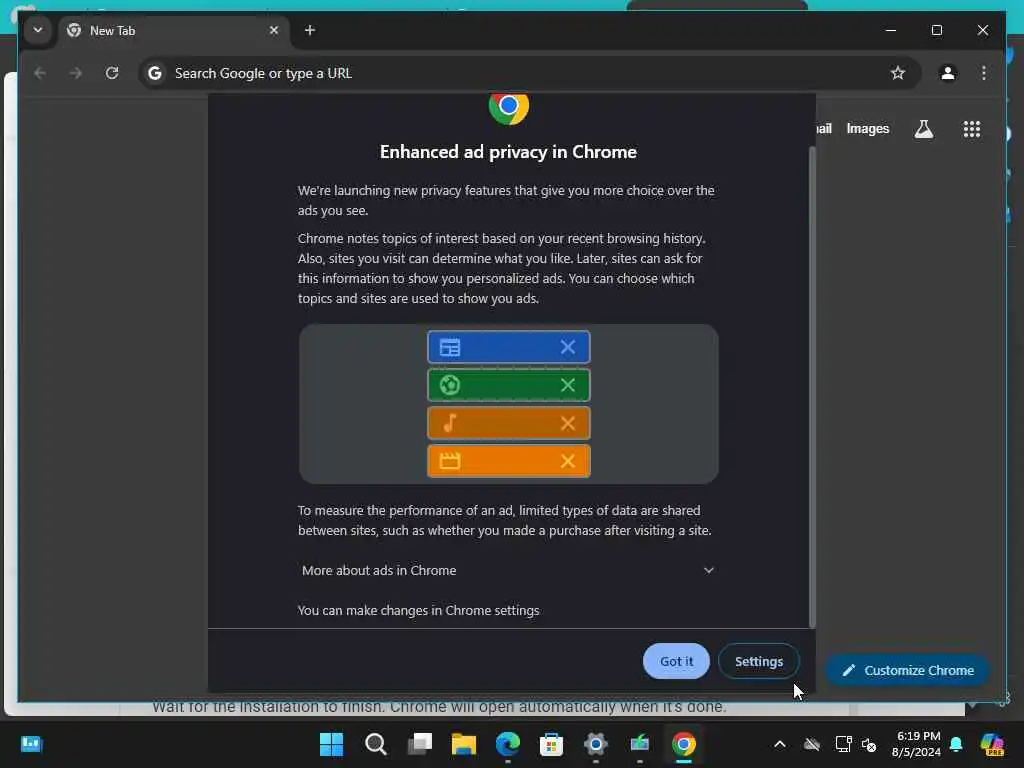The image size is (1024, 768).
Task: Open the Widgets button on the taskbar
Action: pos(31,744)
